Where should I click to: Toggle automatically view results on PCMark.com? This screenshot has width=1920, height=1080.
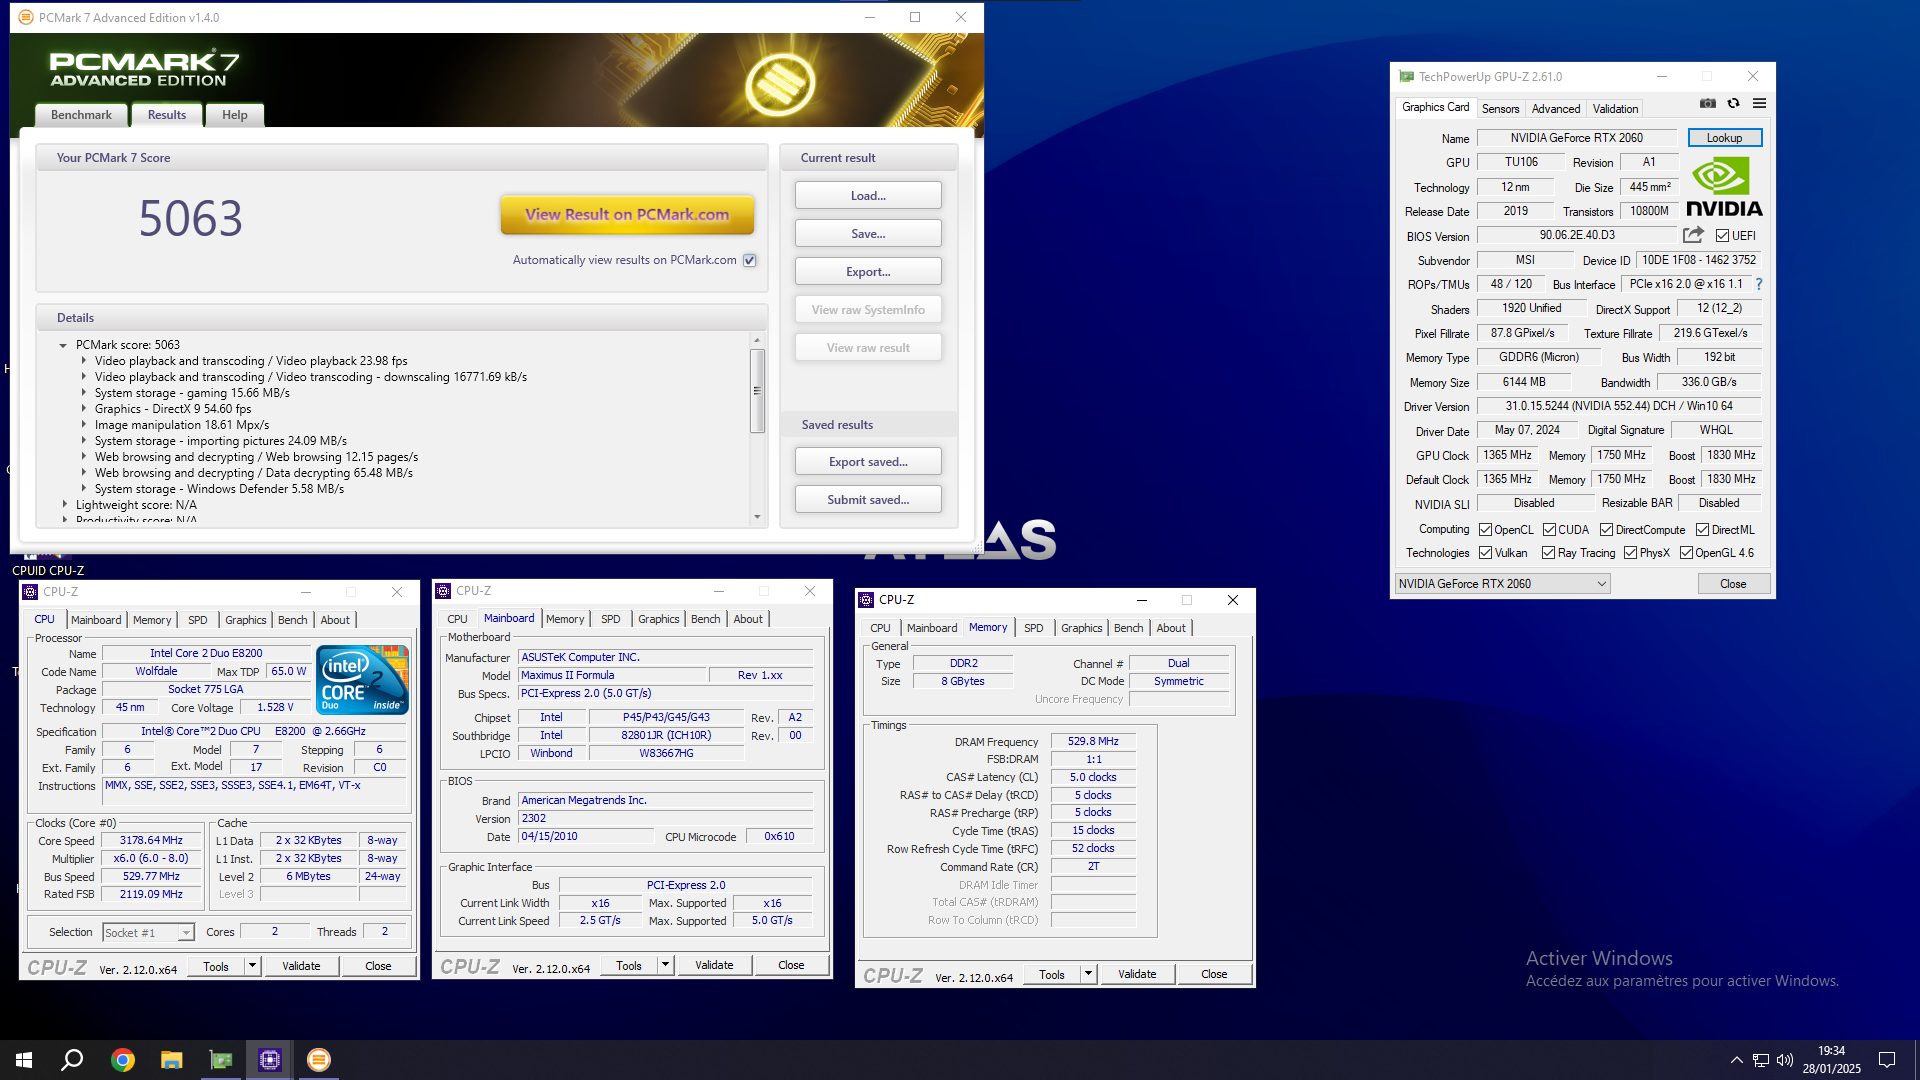(750, 260)
